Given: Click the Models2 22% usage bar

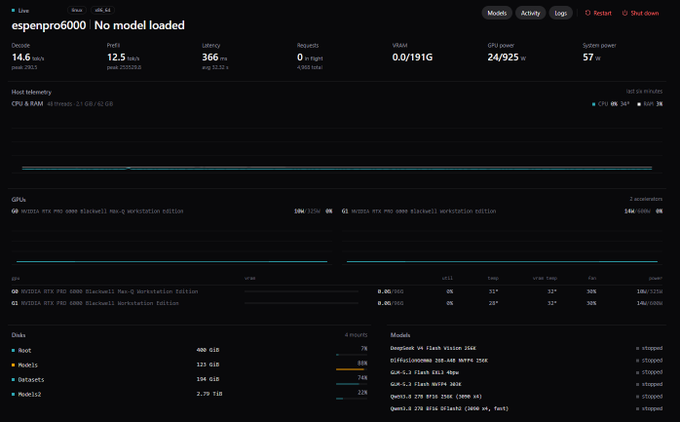Looking at the screenshot, I should click(351, 399).
